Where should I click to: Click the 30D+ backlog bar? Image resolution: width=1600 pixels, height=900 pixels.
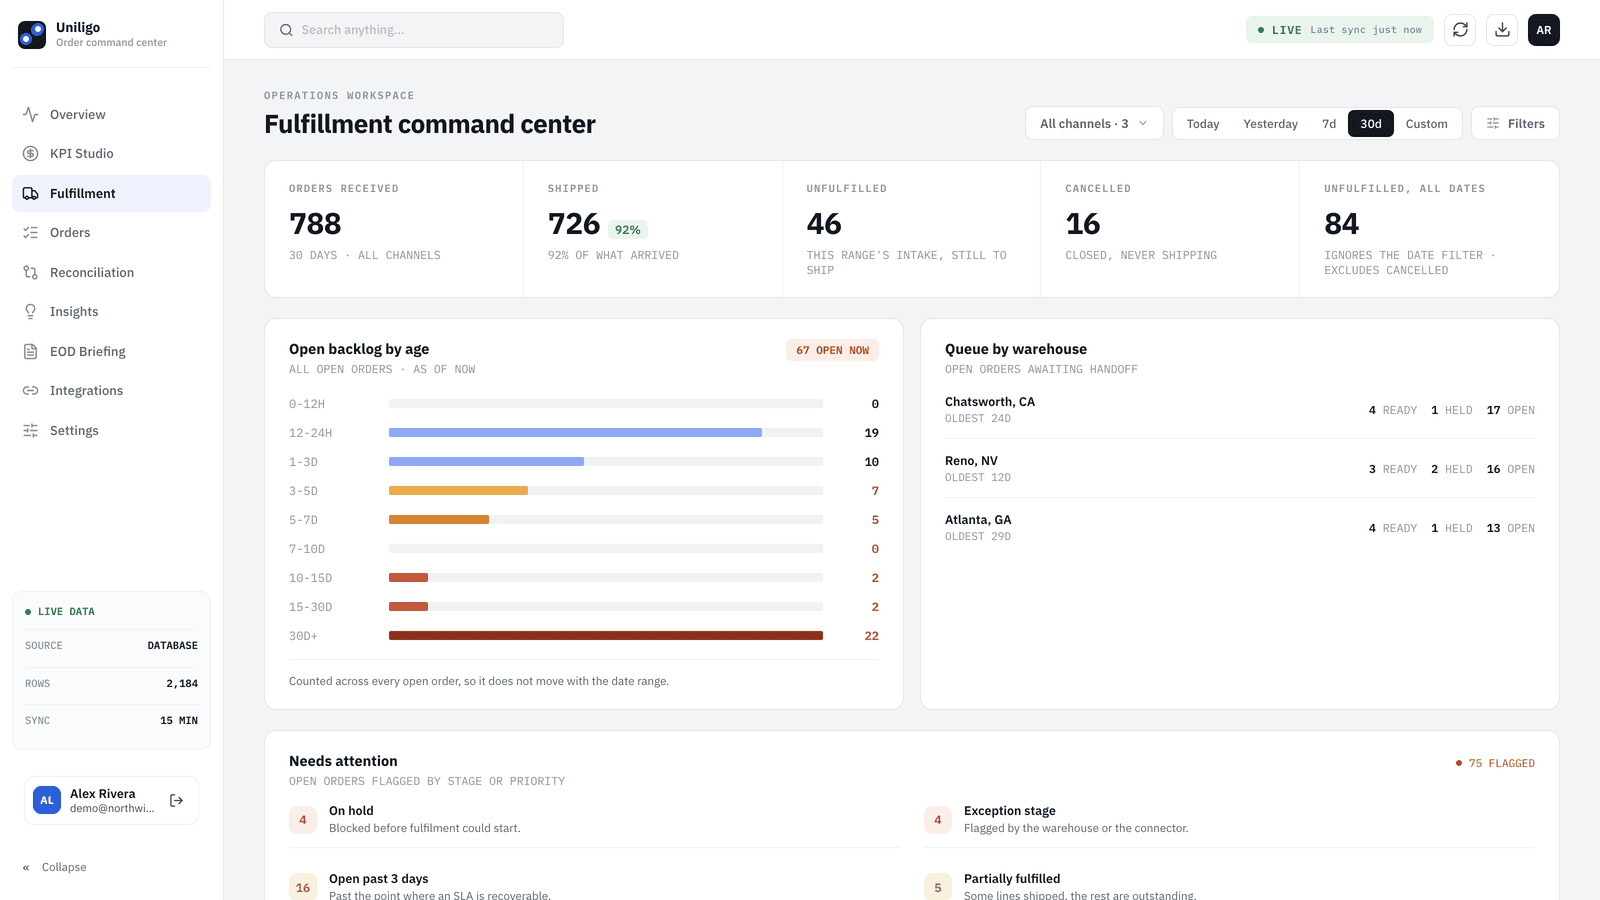pos(606,636)
